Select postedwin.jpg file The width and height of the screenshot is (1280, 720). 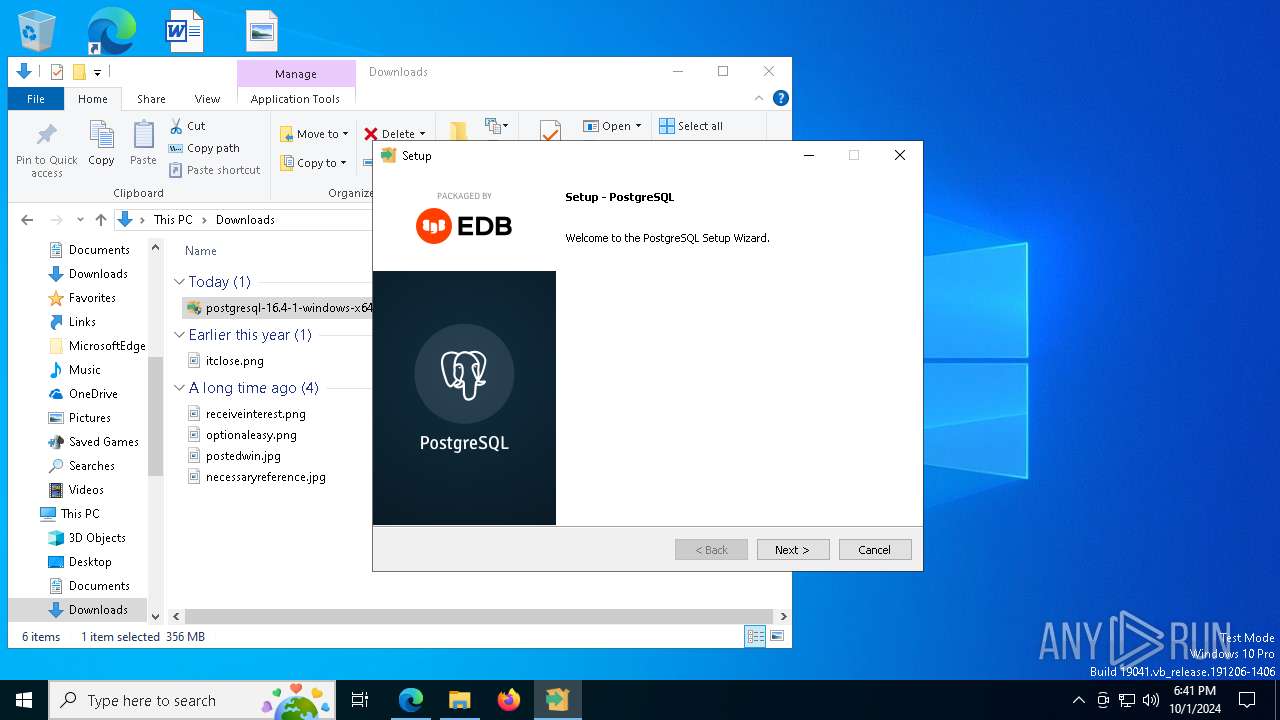point(243,456)
